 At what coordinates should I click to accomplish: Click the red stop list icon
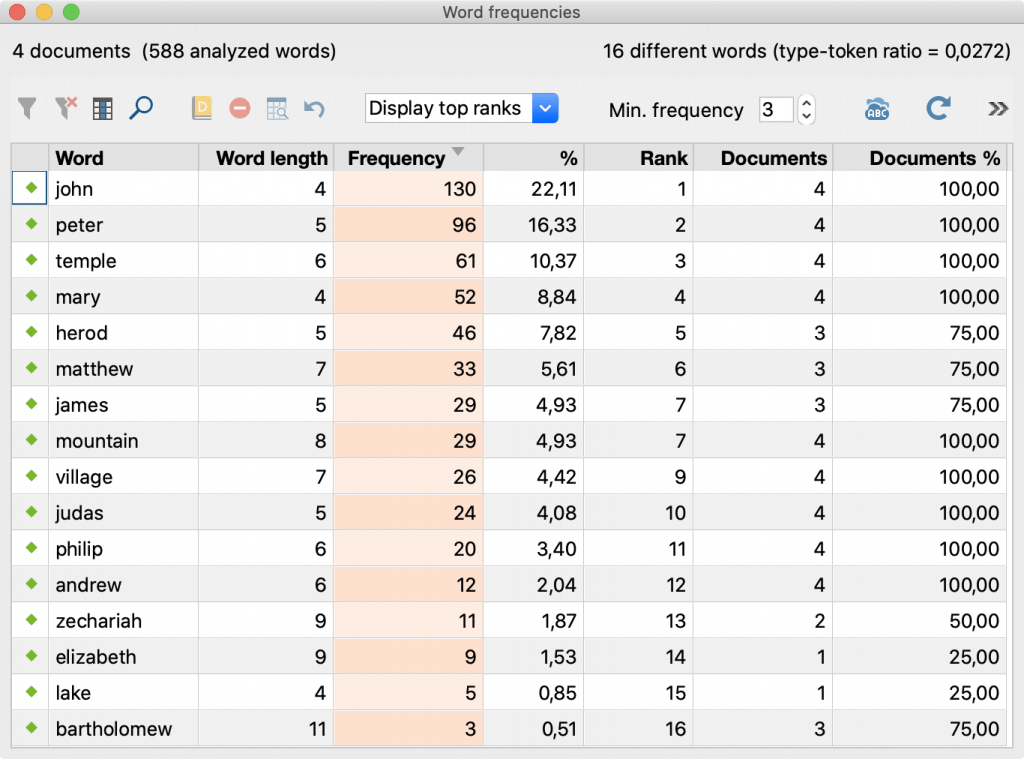[x=240, y=109]
